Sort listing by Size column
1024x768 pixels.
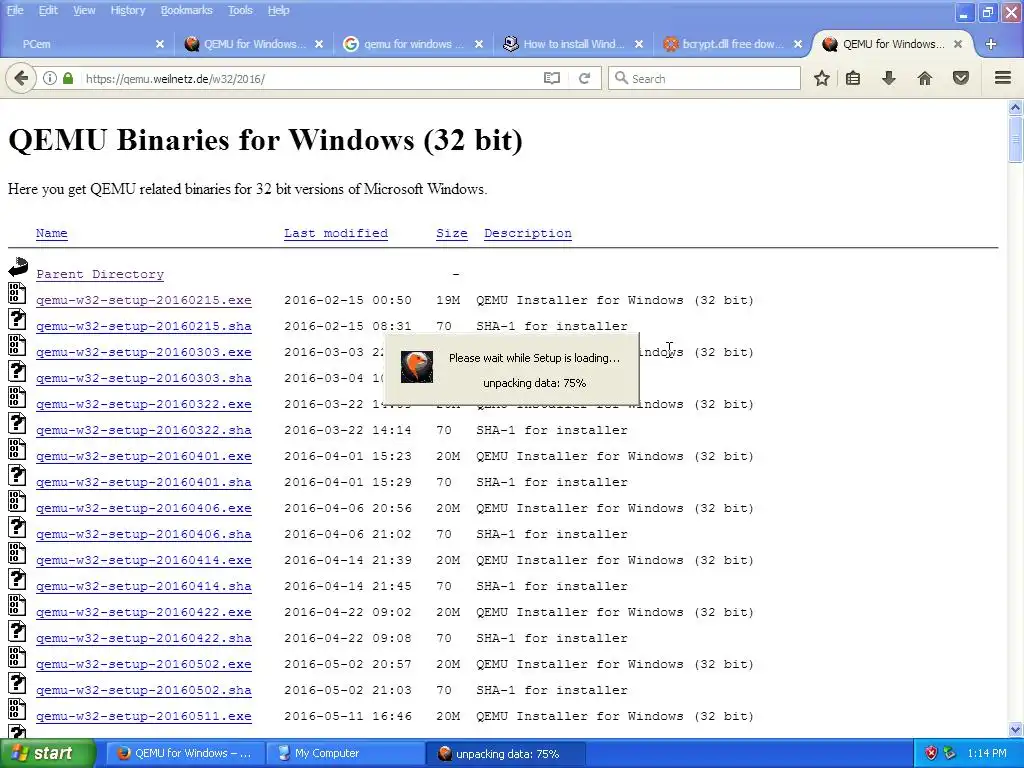pos(452,233)
